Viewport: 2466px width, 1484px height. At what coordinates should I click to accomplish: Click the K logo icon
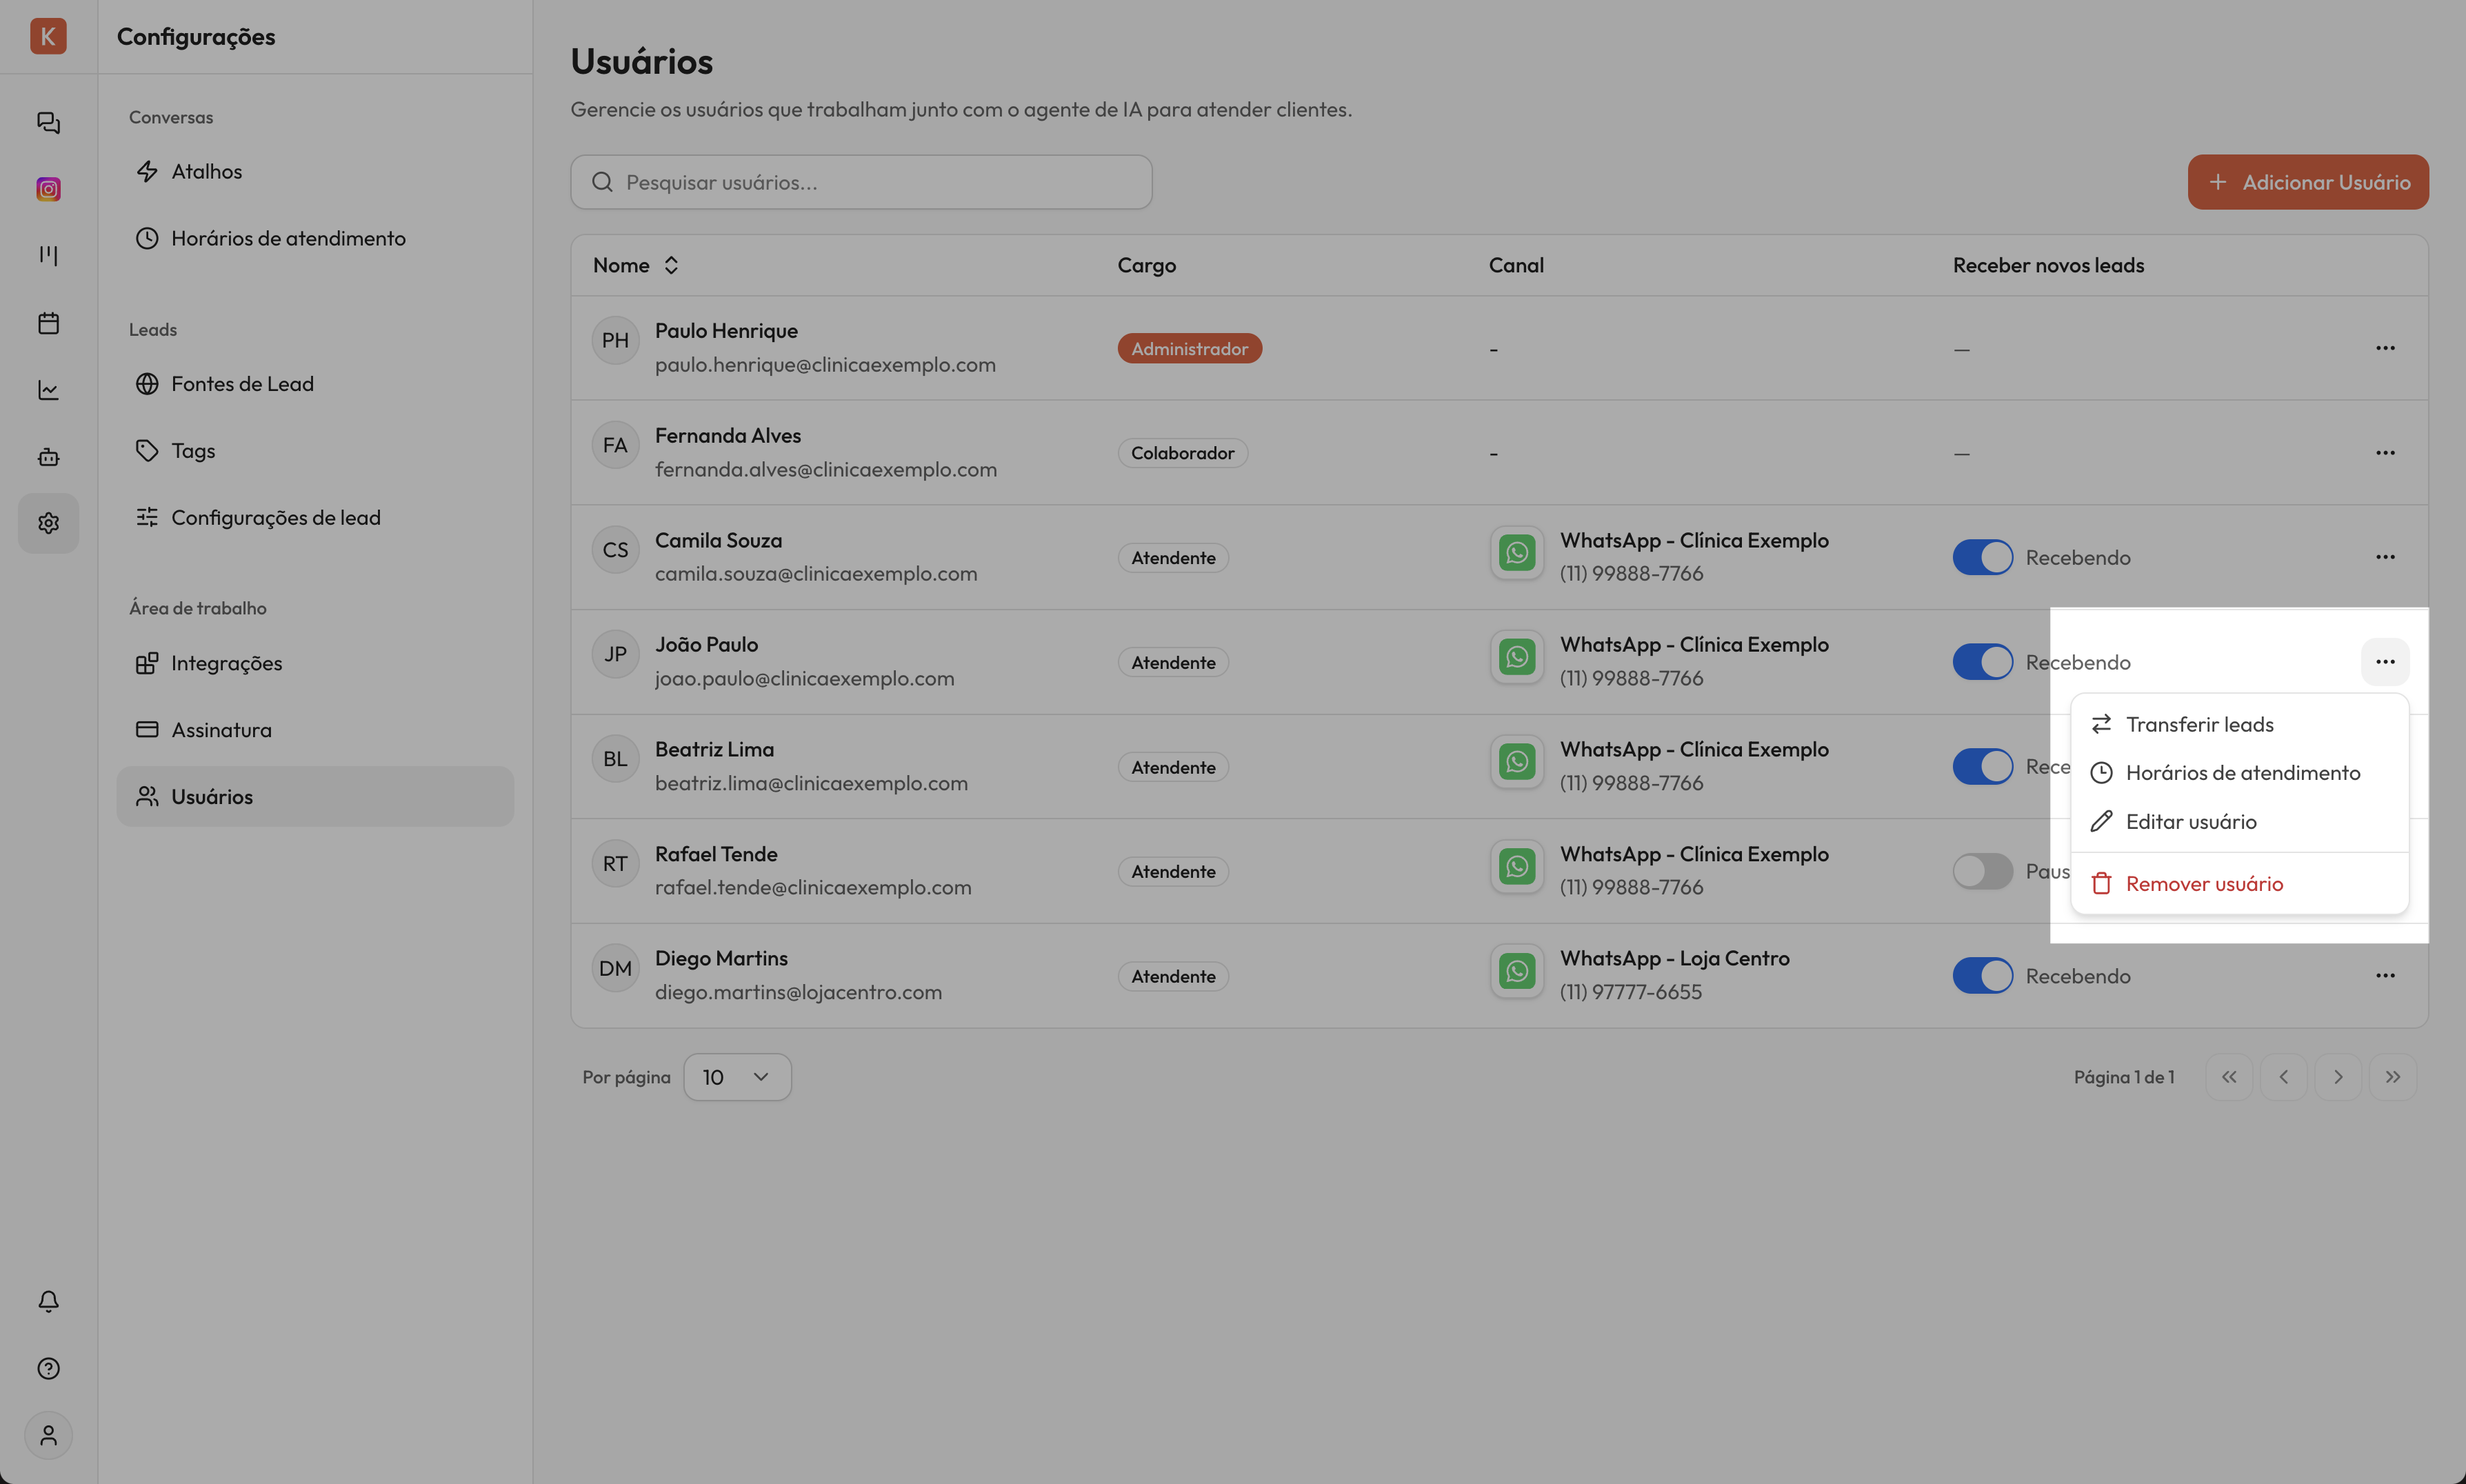[x=48, y=36]
